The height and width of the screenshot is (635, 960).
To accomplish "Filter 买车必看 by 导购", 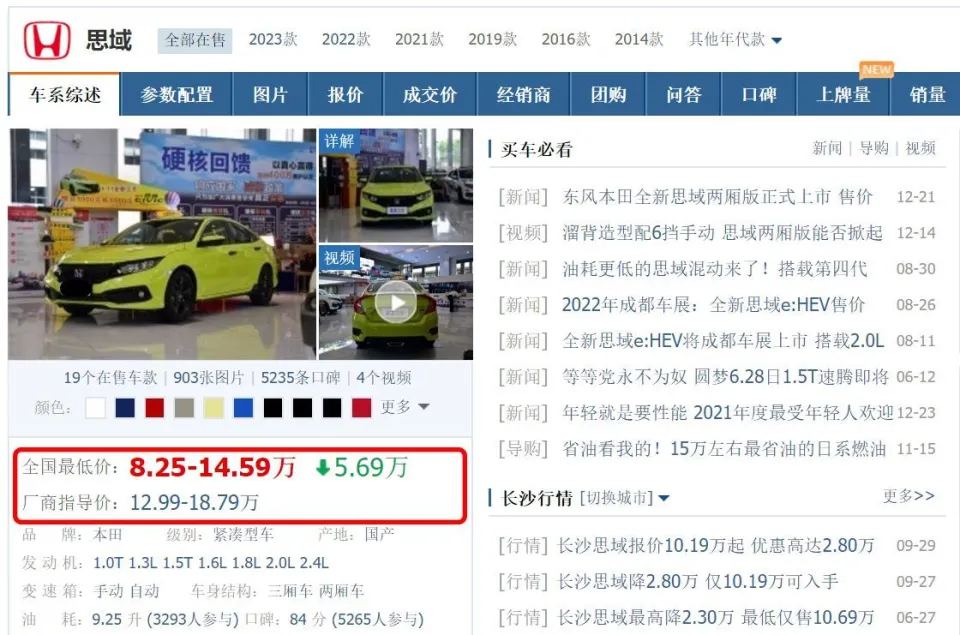I will point(874,148).
